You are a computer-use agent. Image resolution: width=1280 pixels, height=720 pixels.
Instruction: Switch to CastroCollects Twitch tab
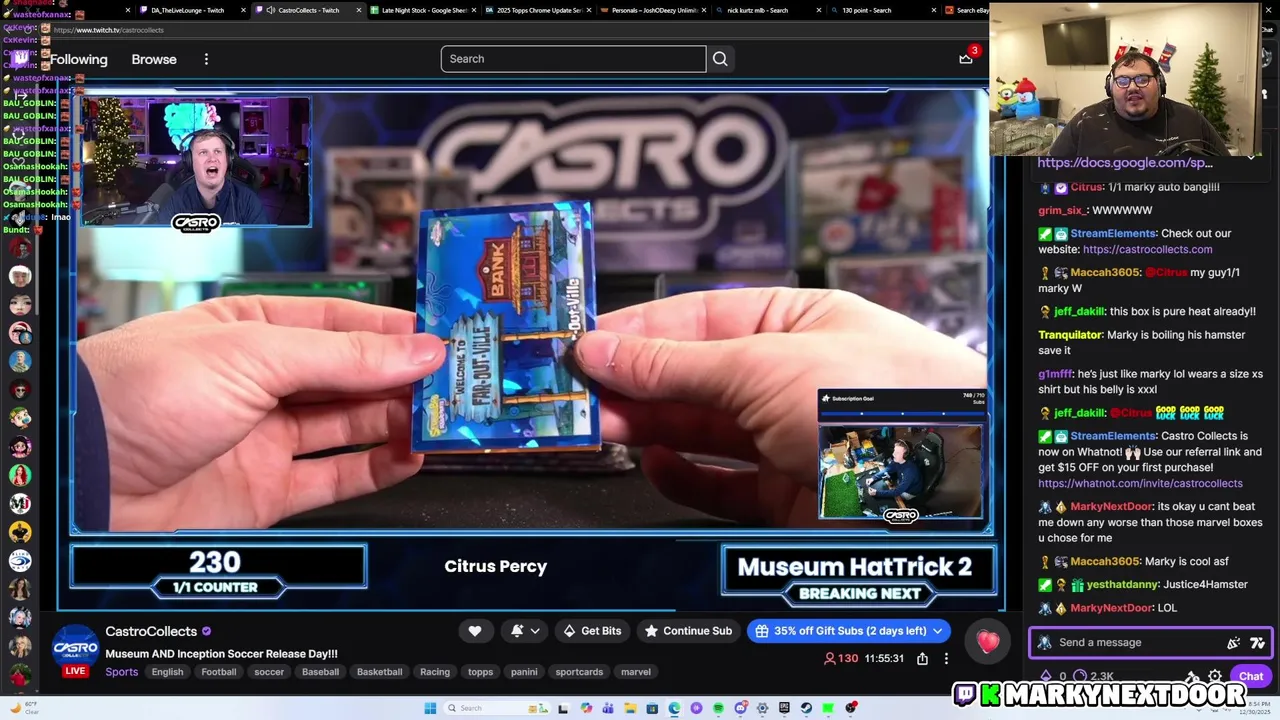tap(308, 10)
